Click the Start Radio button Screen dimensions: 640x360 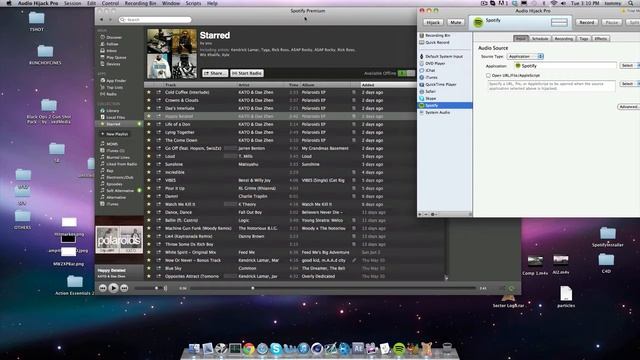pyautogui.click(x=247, y=73)
